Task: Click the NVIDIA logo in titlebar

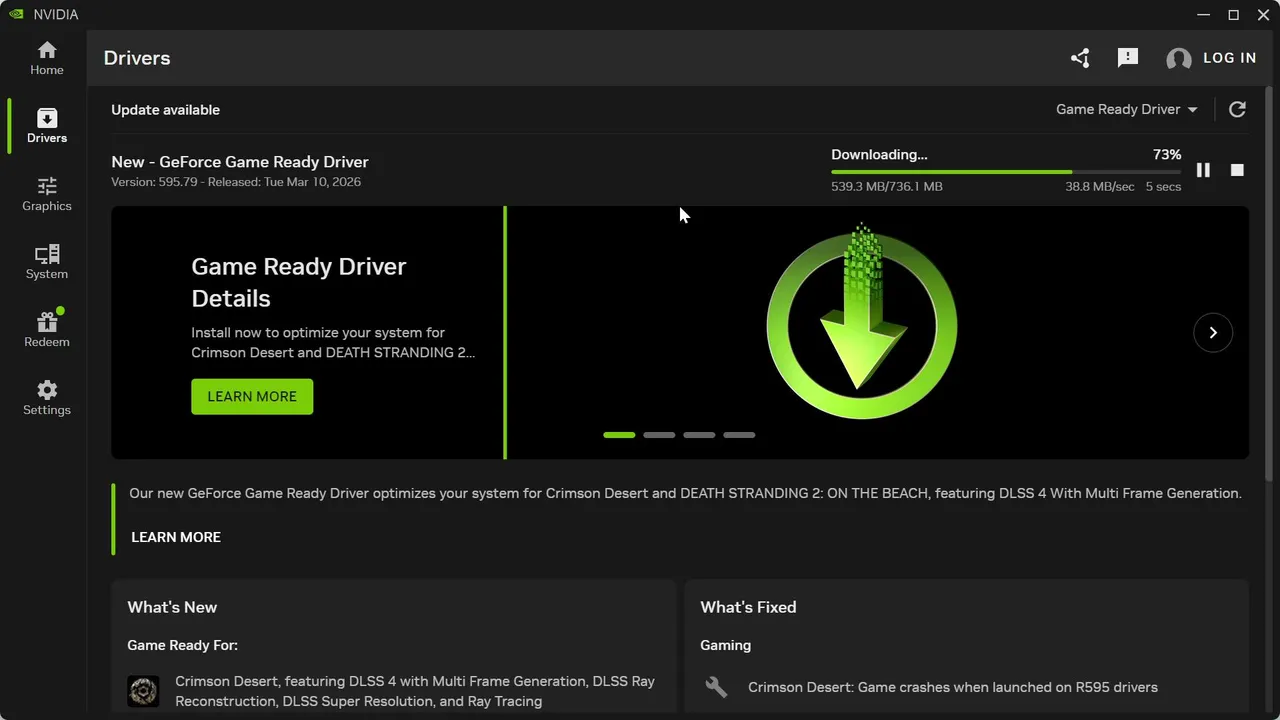Action: [16, 14]
